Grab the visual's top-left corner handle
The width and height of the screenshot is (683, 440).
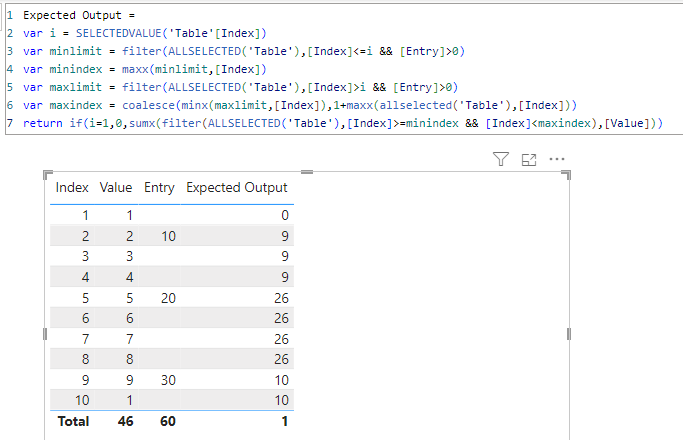point(47,175)
